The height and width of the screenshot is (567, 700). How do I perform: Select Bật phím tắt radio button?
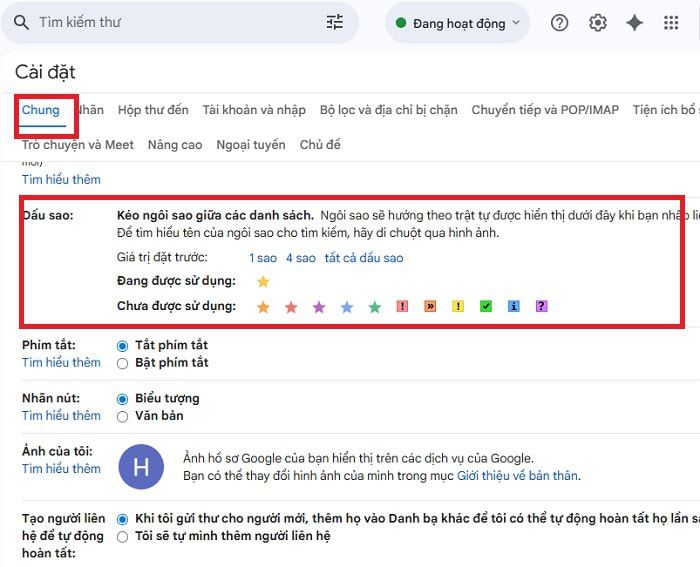(122, 363)
